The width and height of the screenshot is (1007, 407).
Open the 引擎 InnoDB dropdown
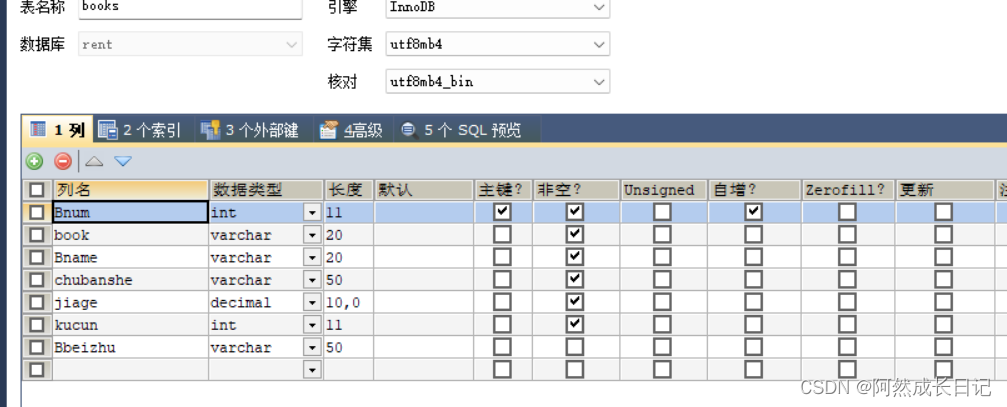coord(498,8)
